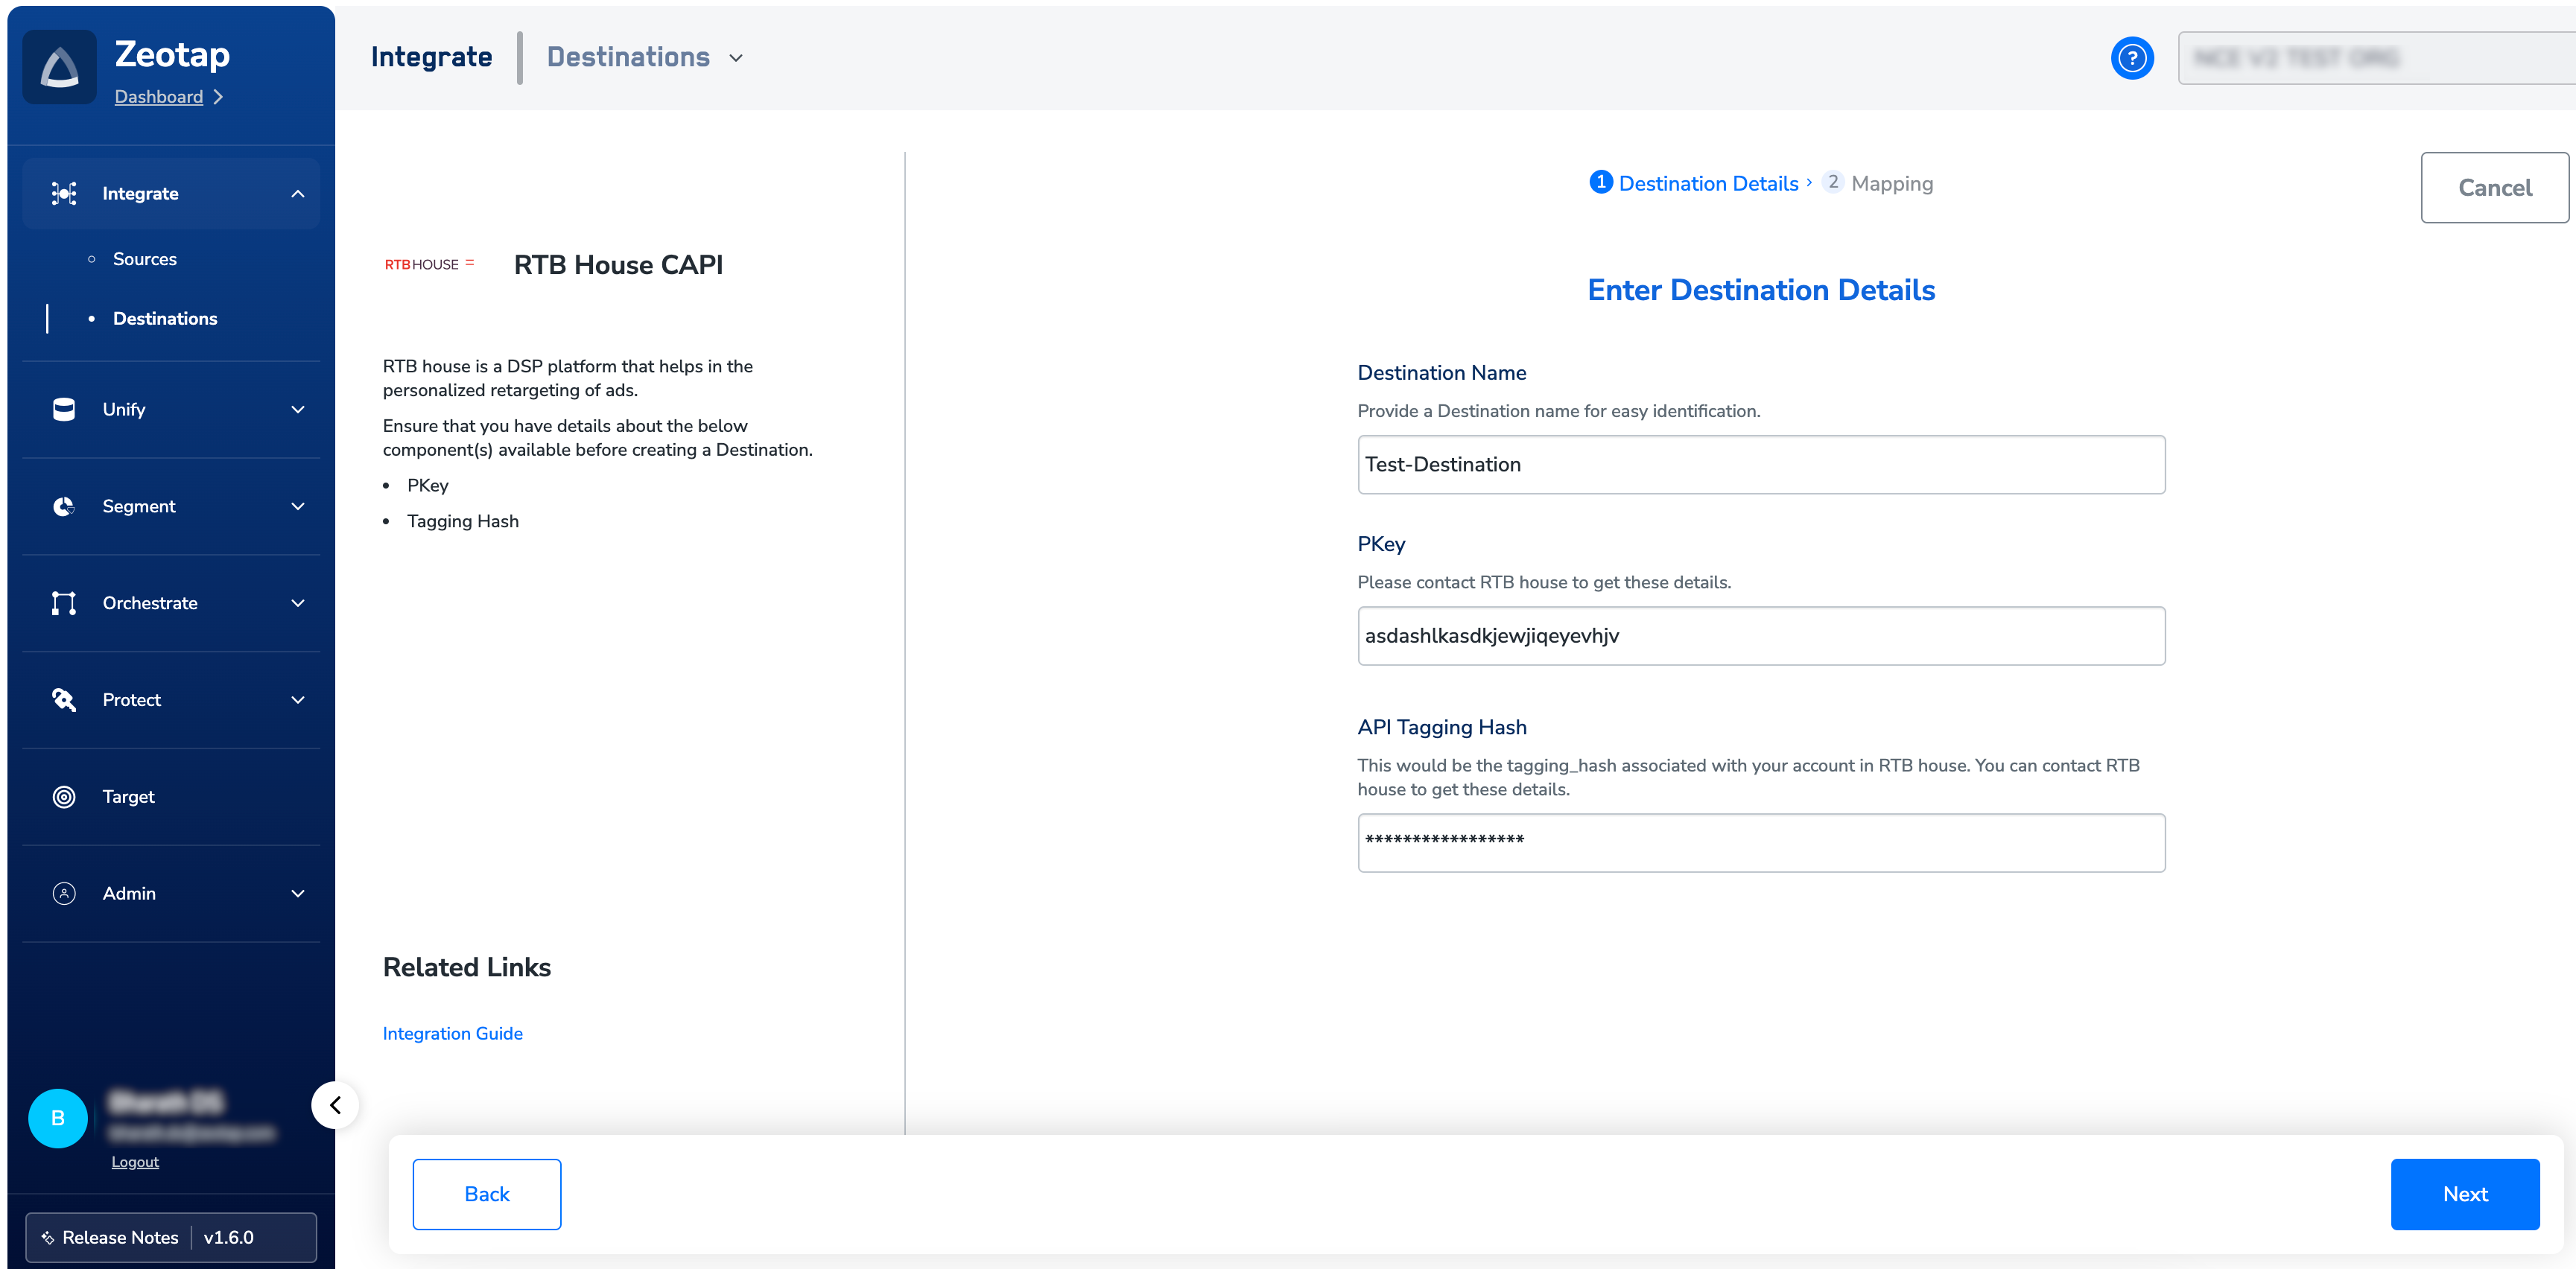Collapse sidebar with the arrow button
Viewport: 2576px width, 1269px height.
335,1105
